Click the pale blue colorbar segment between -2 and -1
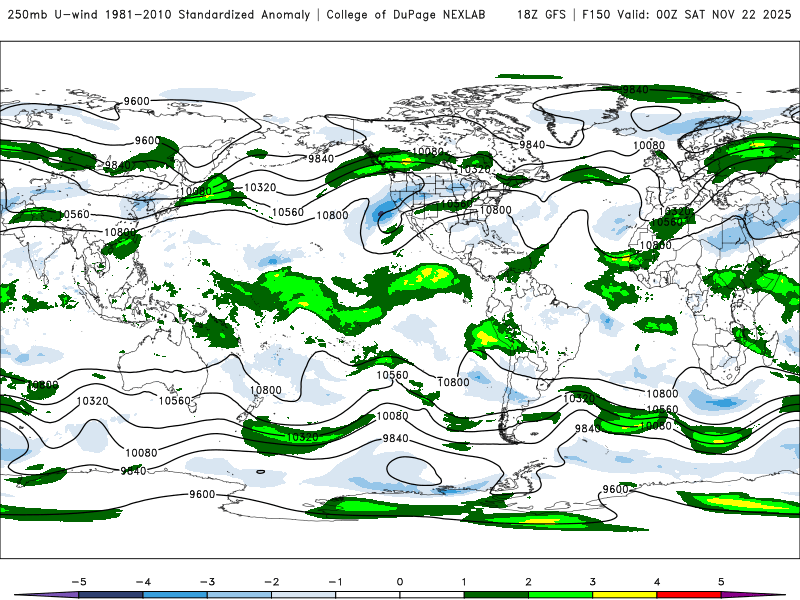Image resolution: width=800 pixels, height=600 pixels. pos(304,595)
